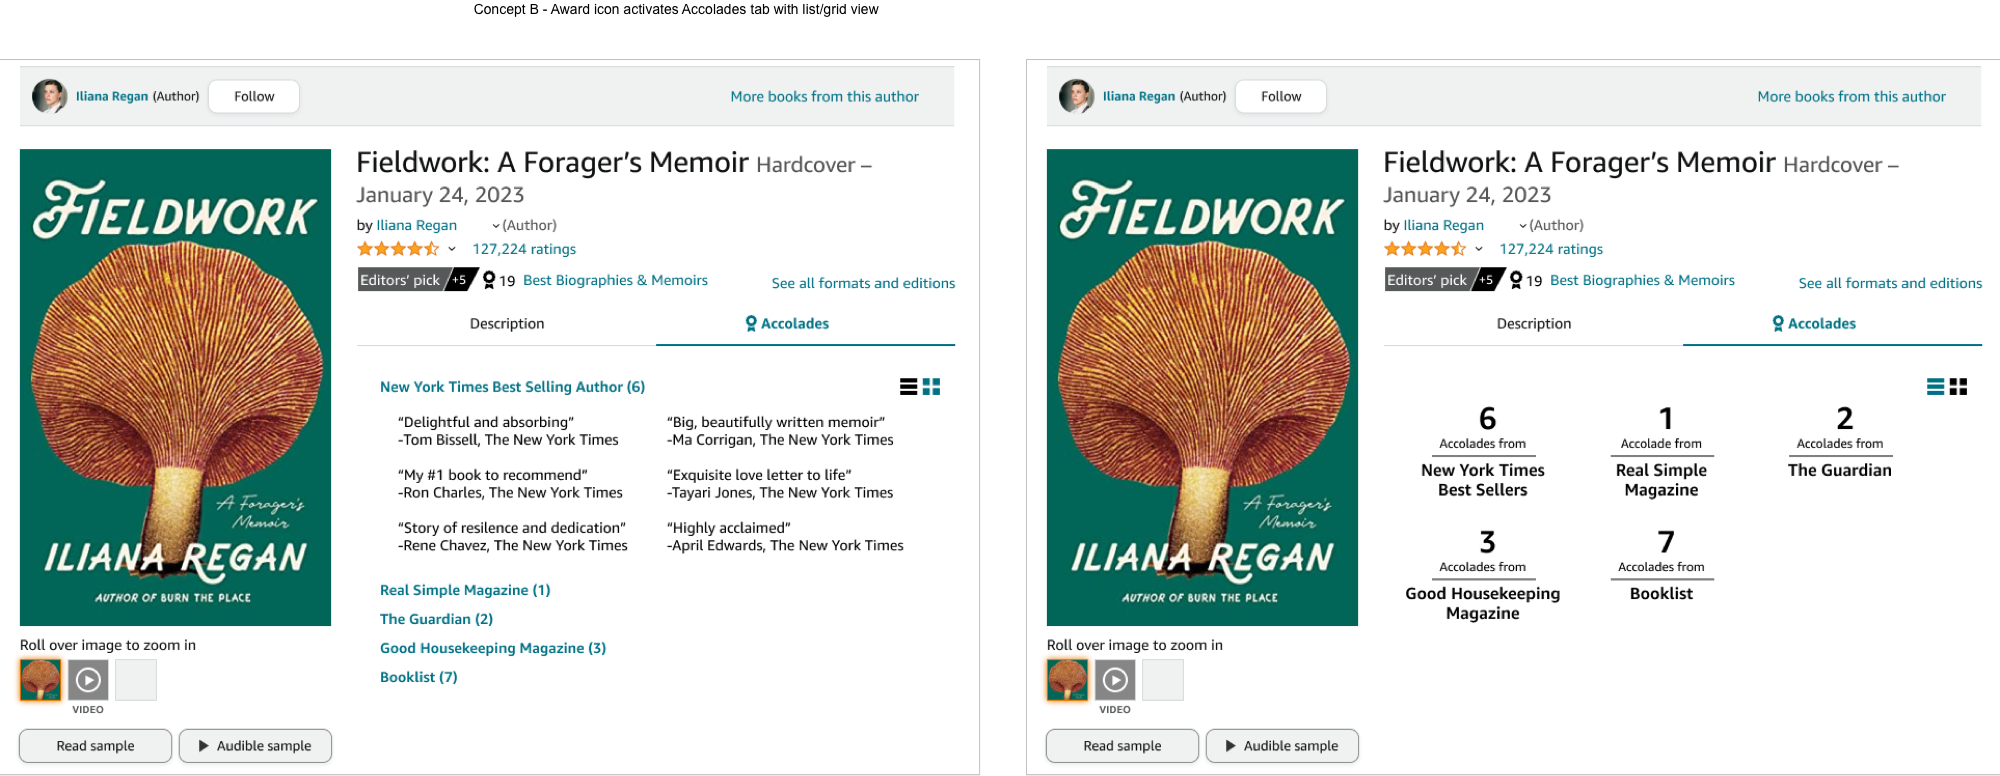Click the "Delightful and absorbing" Tom Bissell quote
The height and width of the screenshot is (776, 2000).
pyautogui.click(x=508, y=431)
